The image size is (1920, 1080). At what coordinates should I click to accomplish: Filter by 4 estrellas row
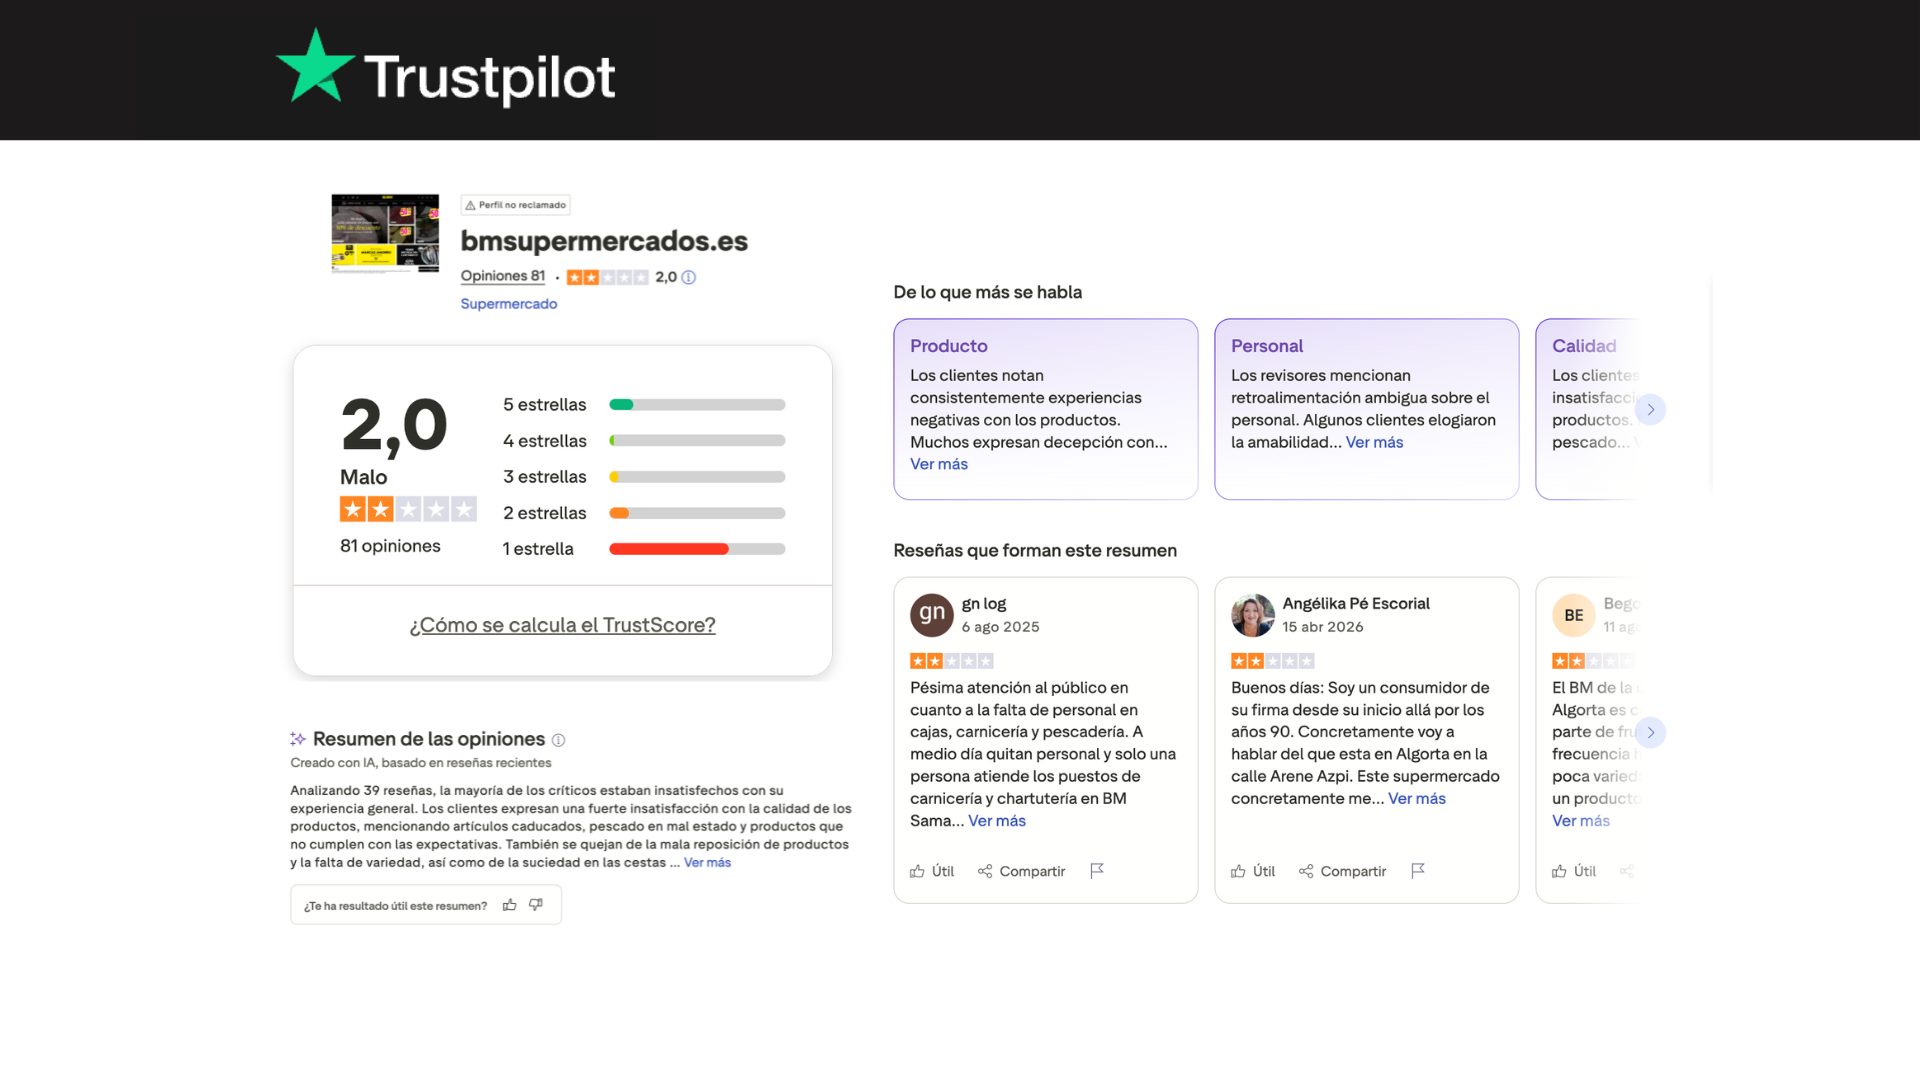point(644,441)
